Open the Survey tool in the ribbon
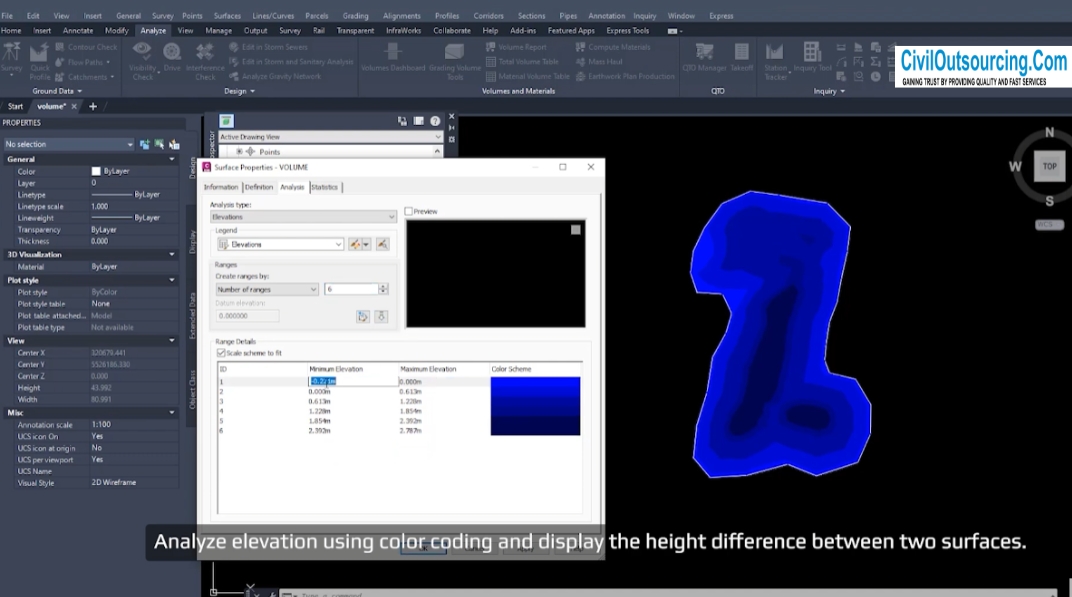 coord(12,59)
